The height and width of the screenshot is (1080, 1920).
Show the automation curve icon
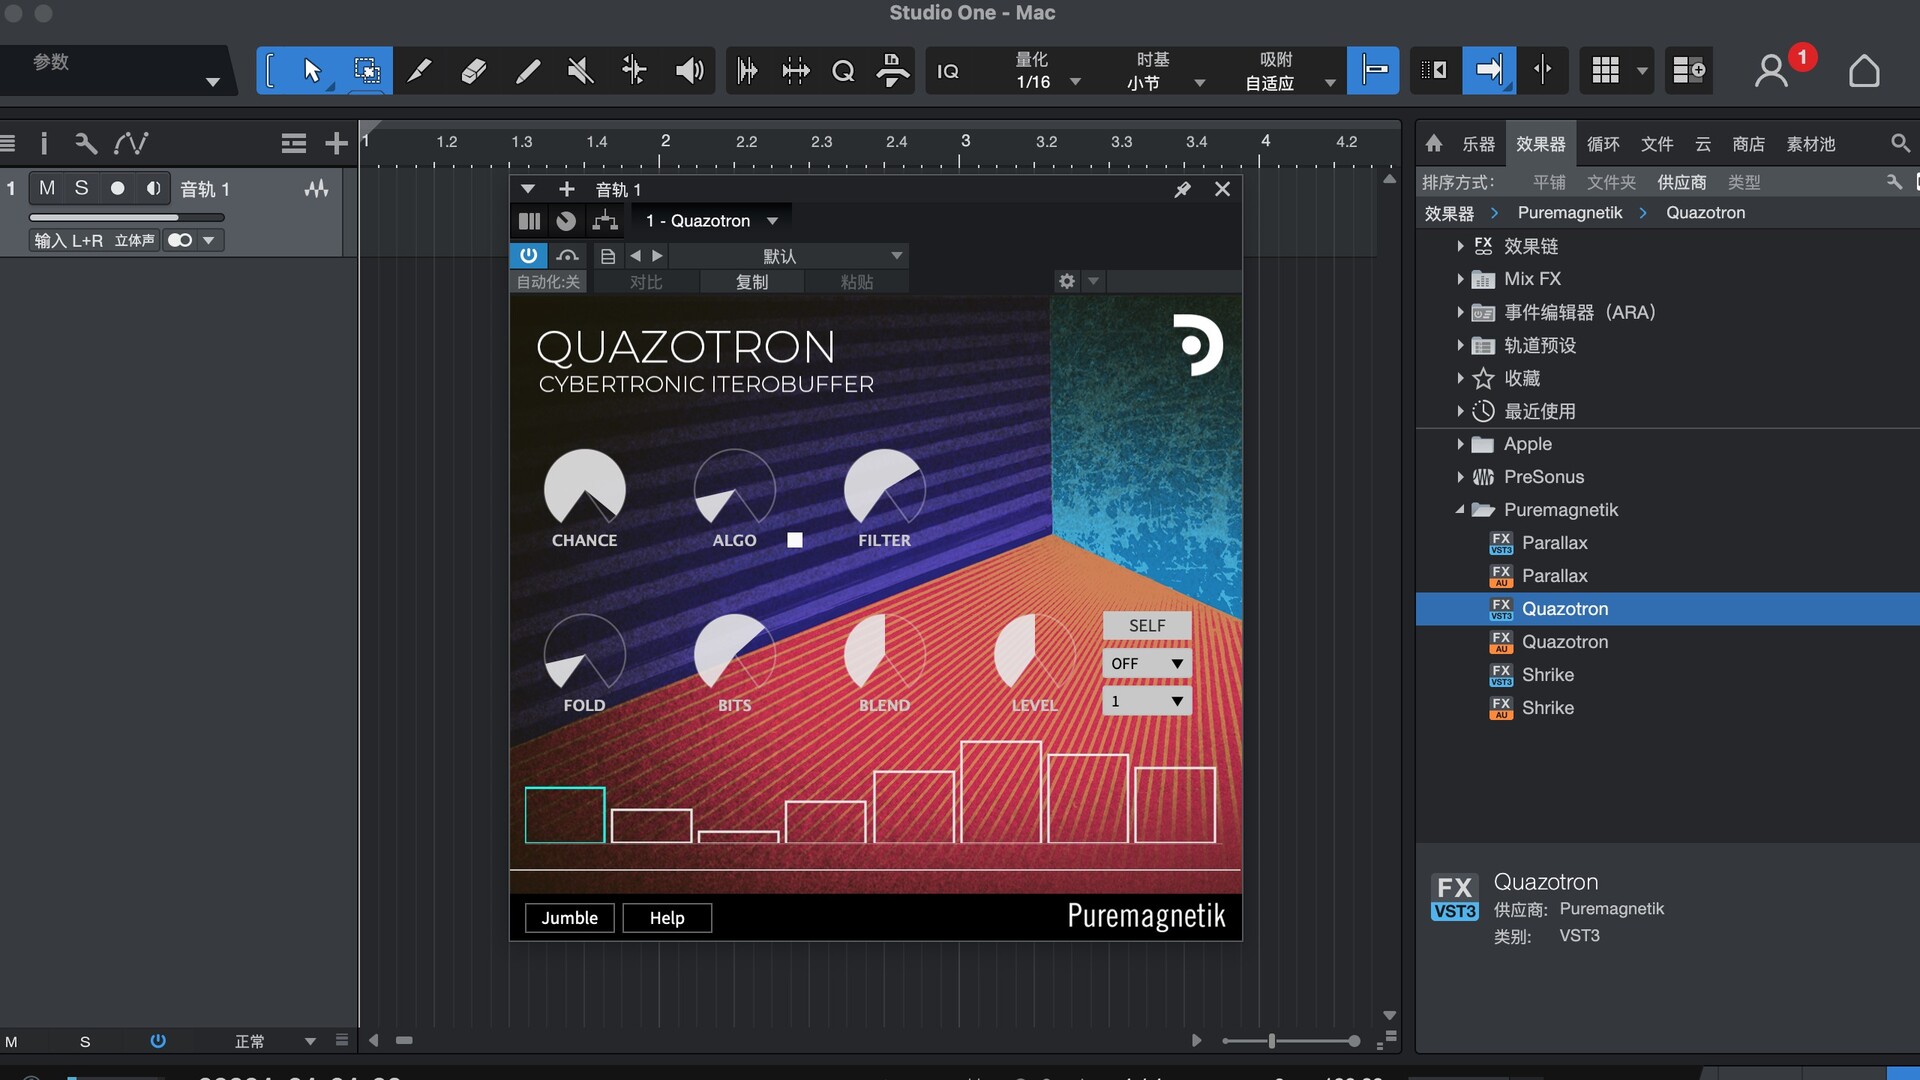coord(131,143)
